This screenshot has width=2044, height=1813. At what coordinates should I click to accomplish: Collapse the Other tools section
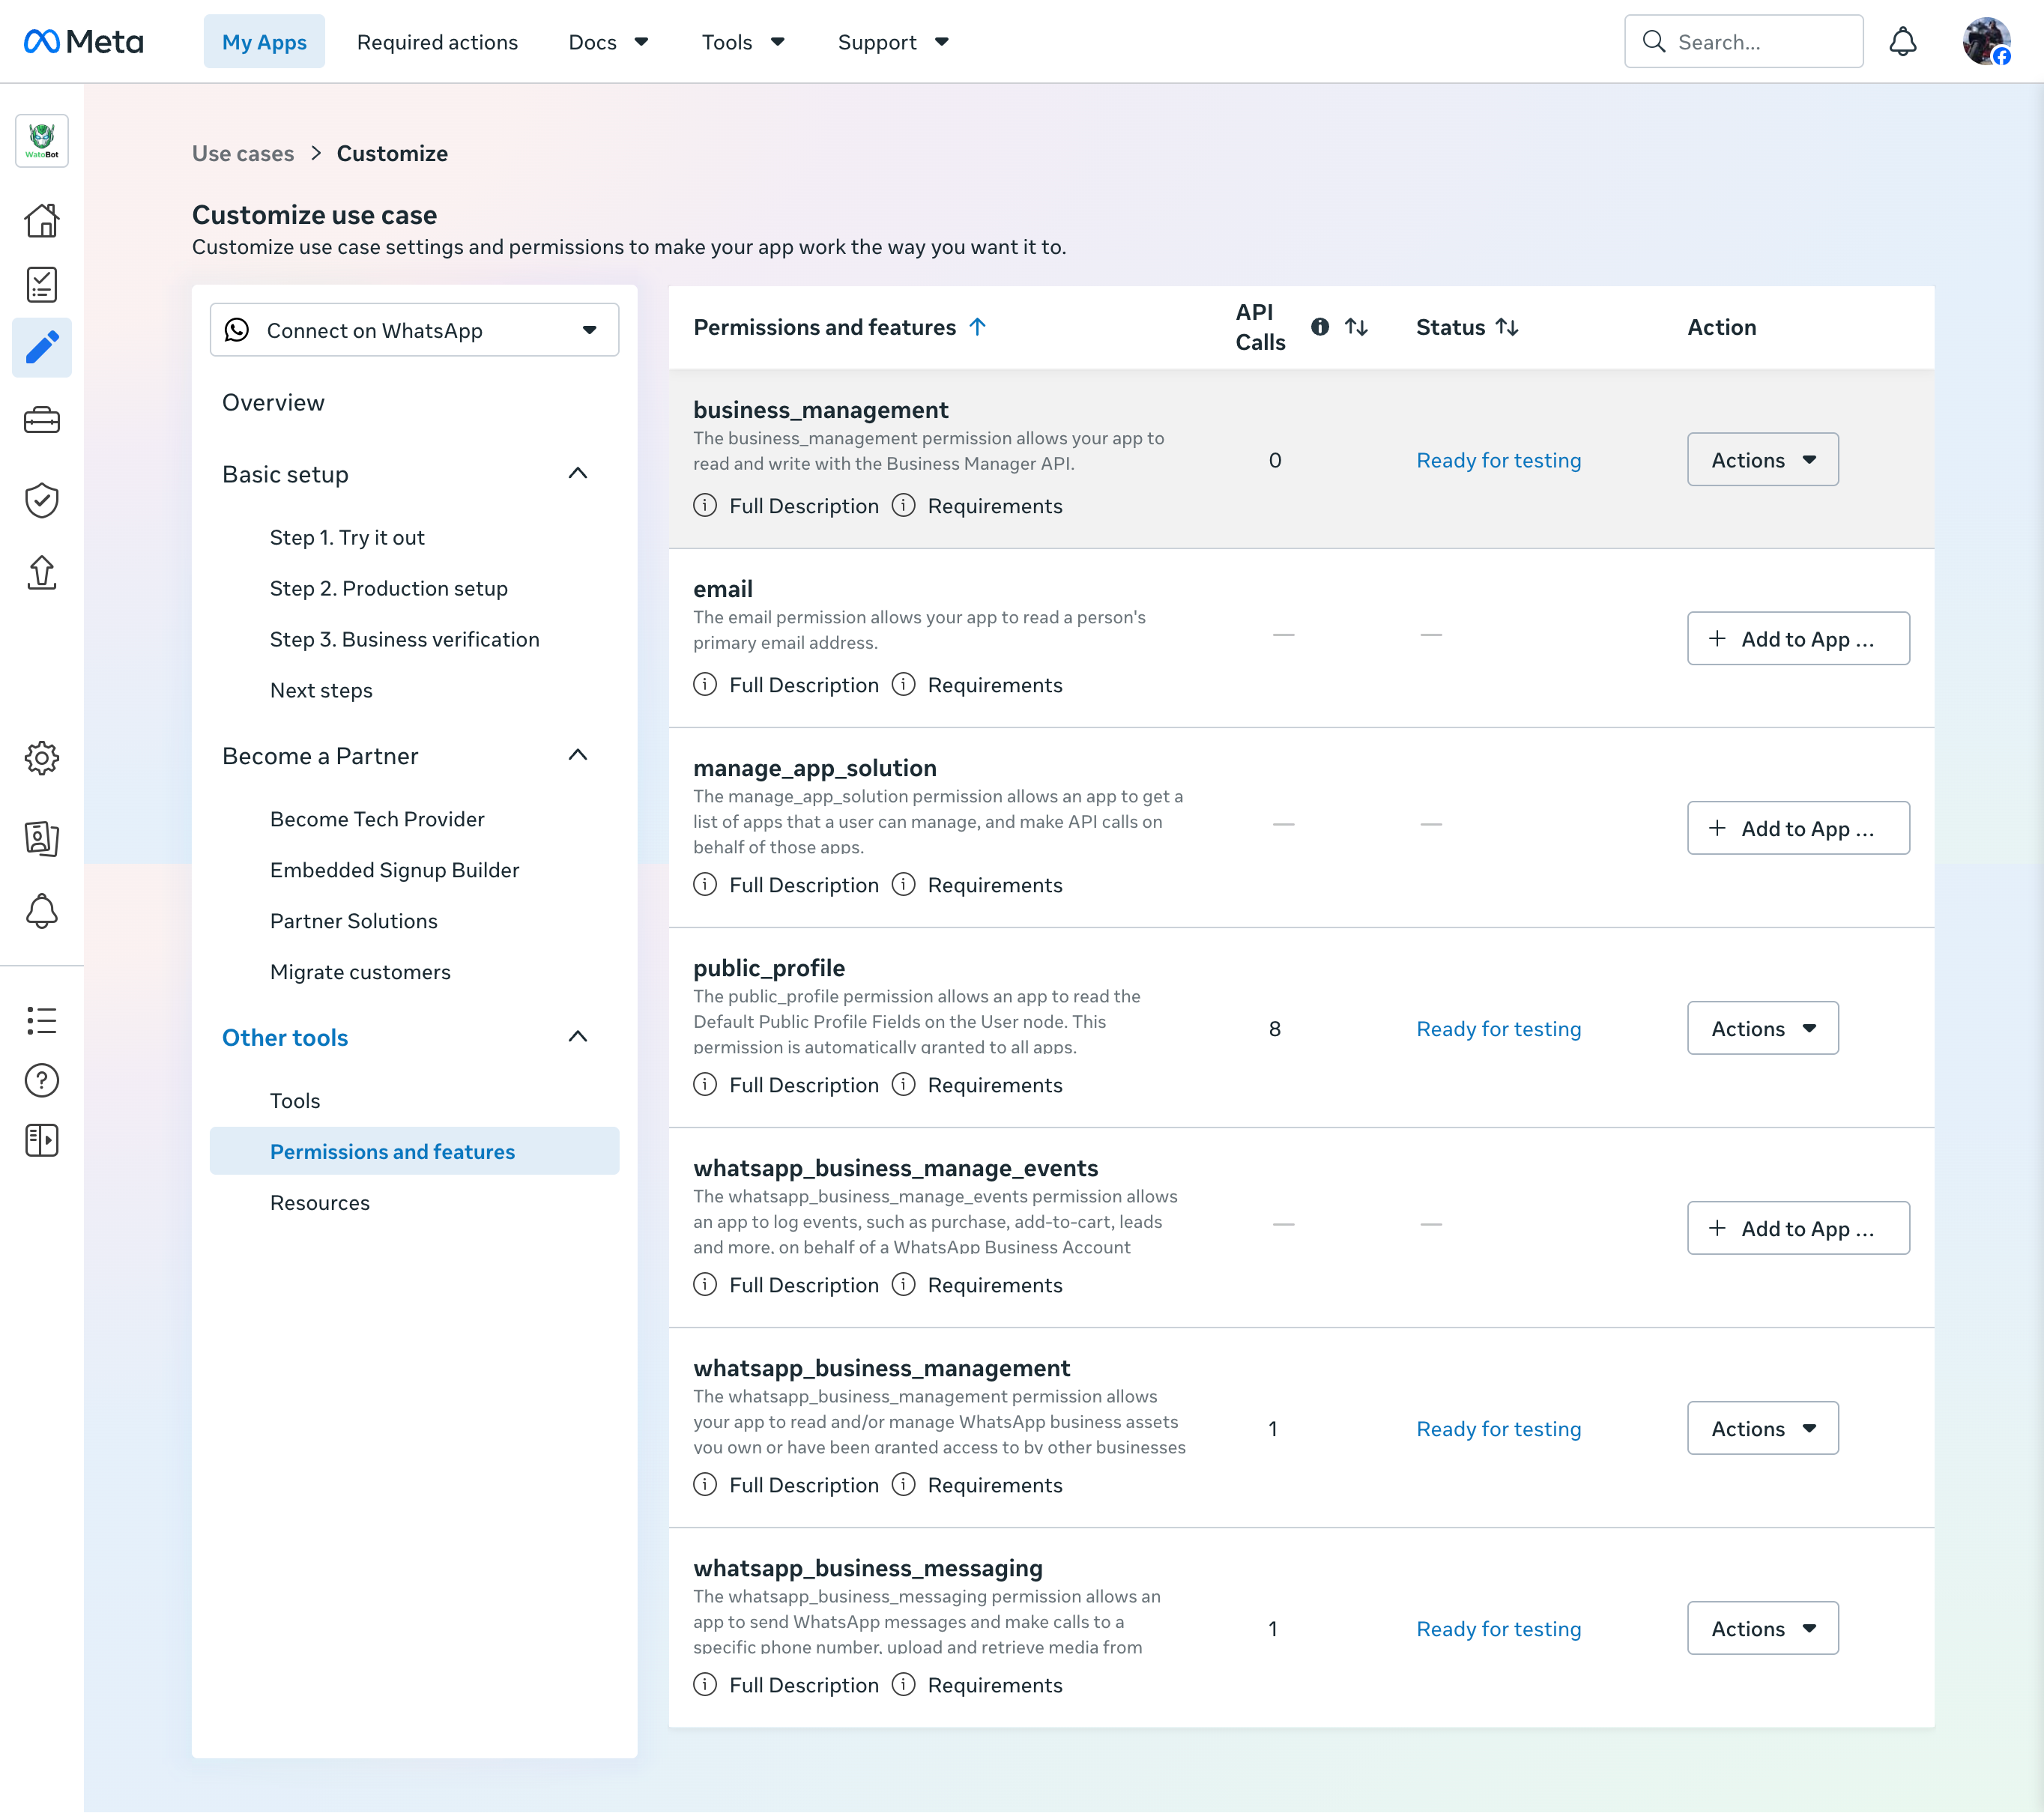click(578, 1037)
